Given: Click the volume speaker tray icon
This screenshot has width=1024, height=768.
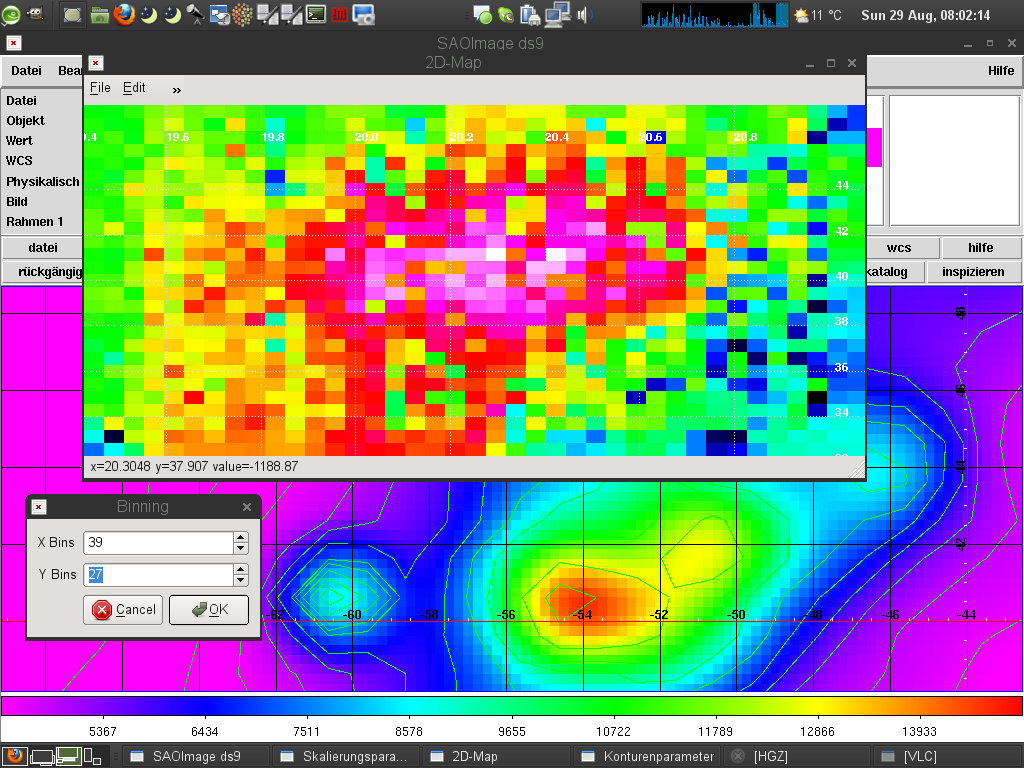Looking at the screenshot, I should click(x=585, y=14).
